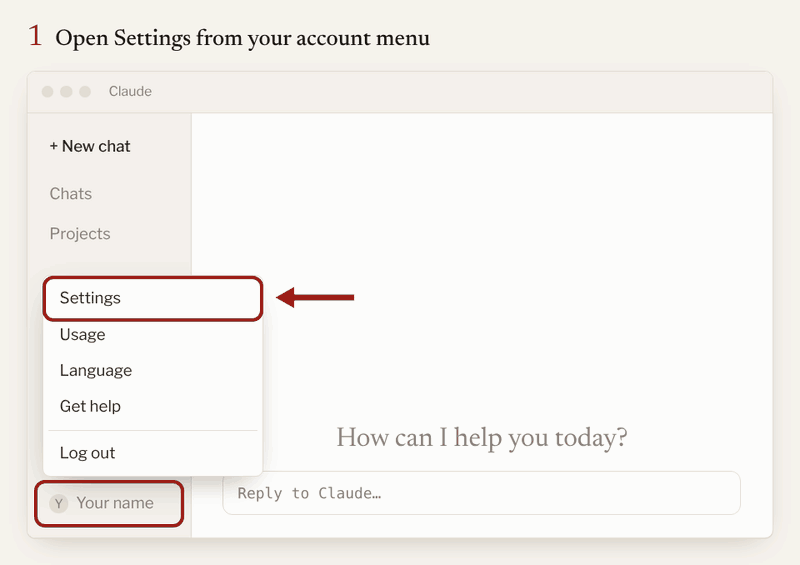Image resolution: width=800 pixels, height=565 pixels.
Task: Start a new chat with + New chat
Action: pos(90,146)
